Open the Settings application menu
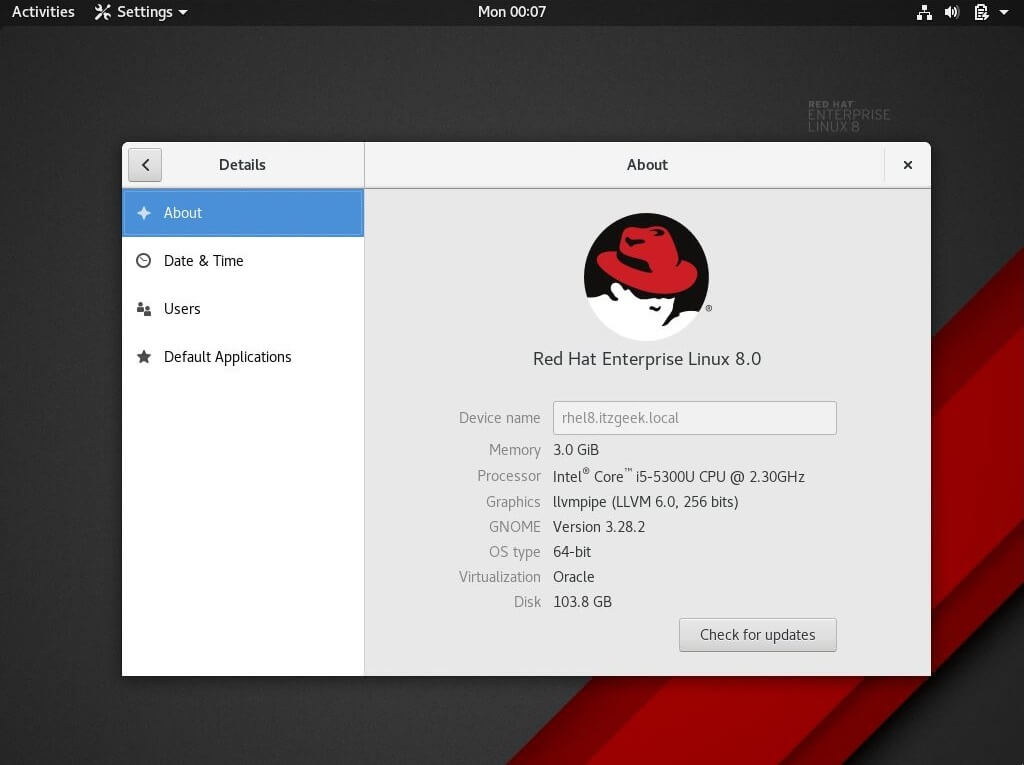1024x765 pixels. click(x=140, y=12)
